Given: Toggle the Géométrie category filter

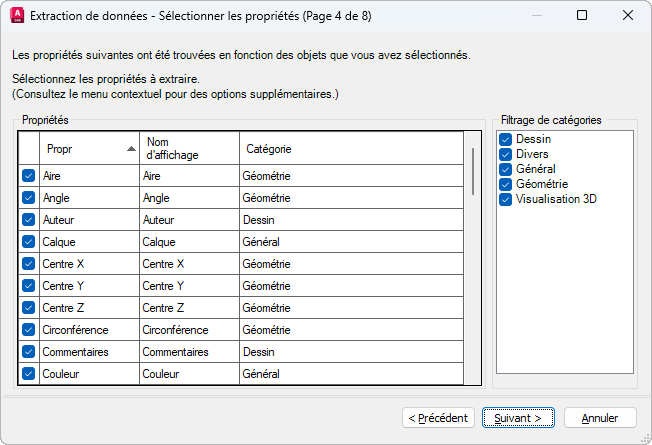Looking at the screenshot, I should click(506, 185).
